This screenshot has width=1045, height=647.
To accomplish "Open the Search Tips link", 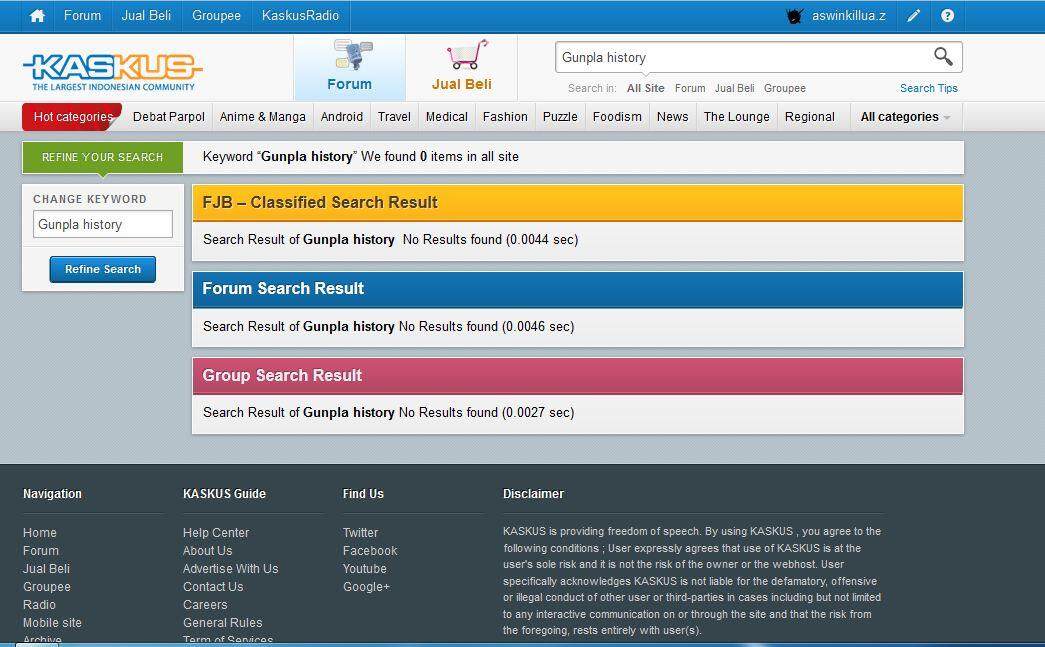I will 928,88.
